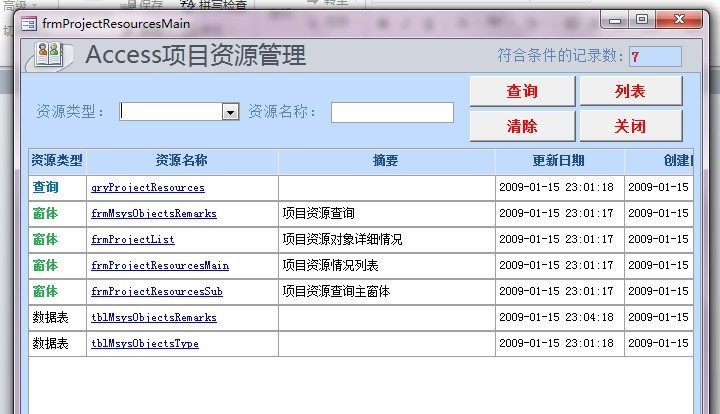This screenshot has width=720, height=414.
Task: Open the frmProjectList link
Action: click(133, 239)
